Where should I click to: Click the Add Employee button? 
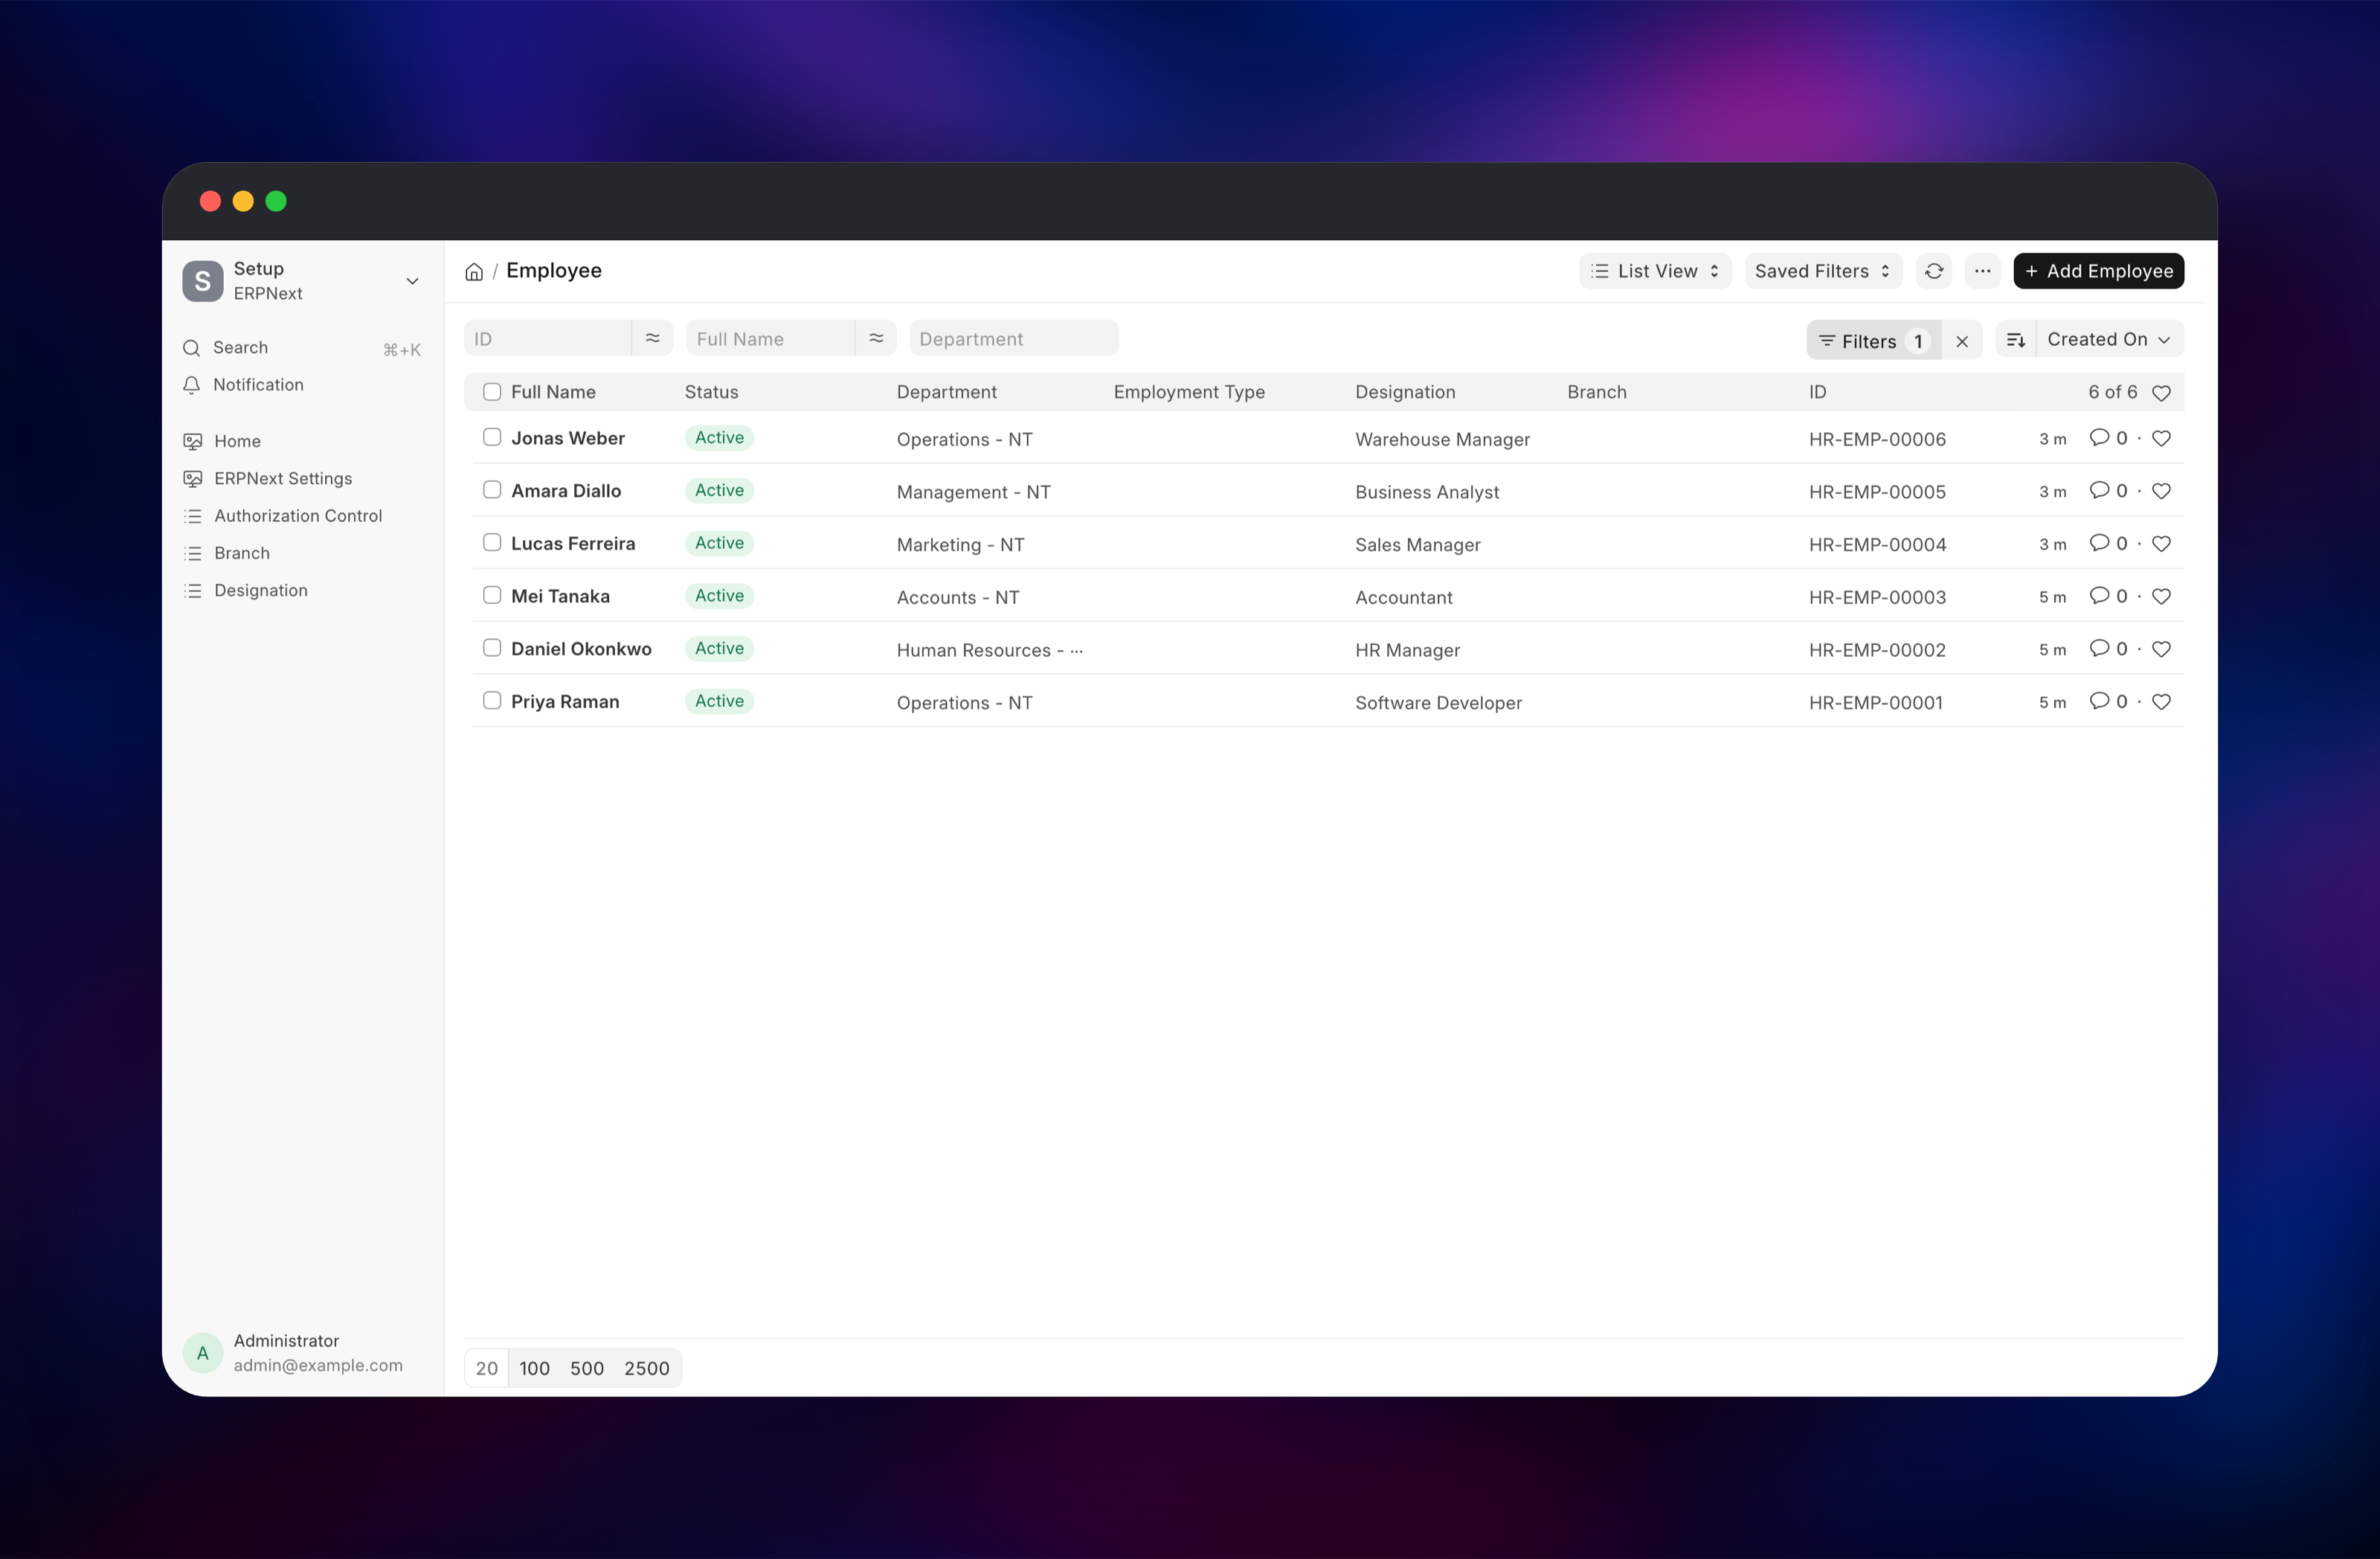(x=2098, y=271)
